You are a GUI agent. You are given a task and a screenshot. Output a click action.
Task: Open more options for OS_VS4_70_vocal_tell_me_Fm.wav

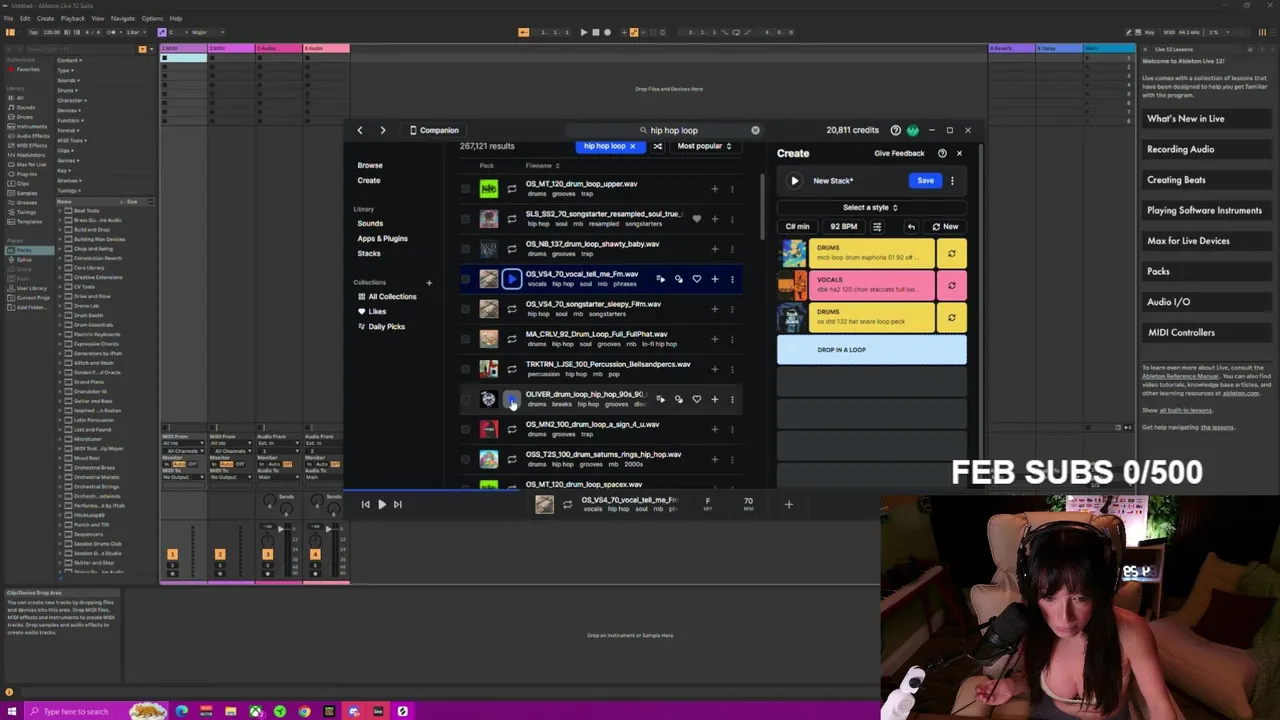click(x=732, y=279)
